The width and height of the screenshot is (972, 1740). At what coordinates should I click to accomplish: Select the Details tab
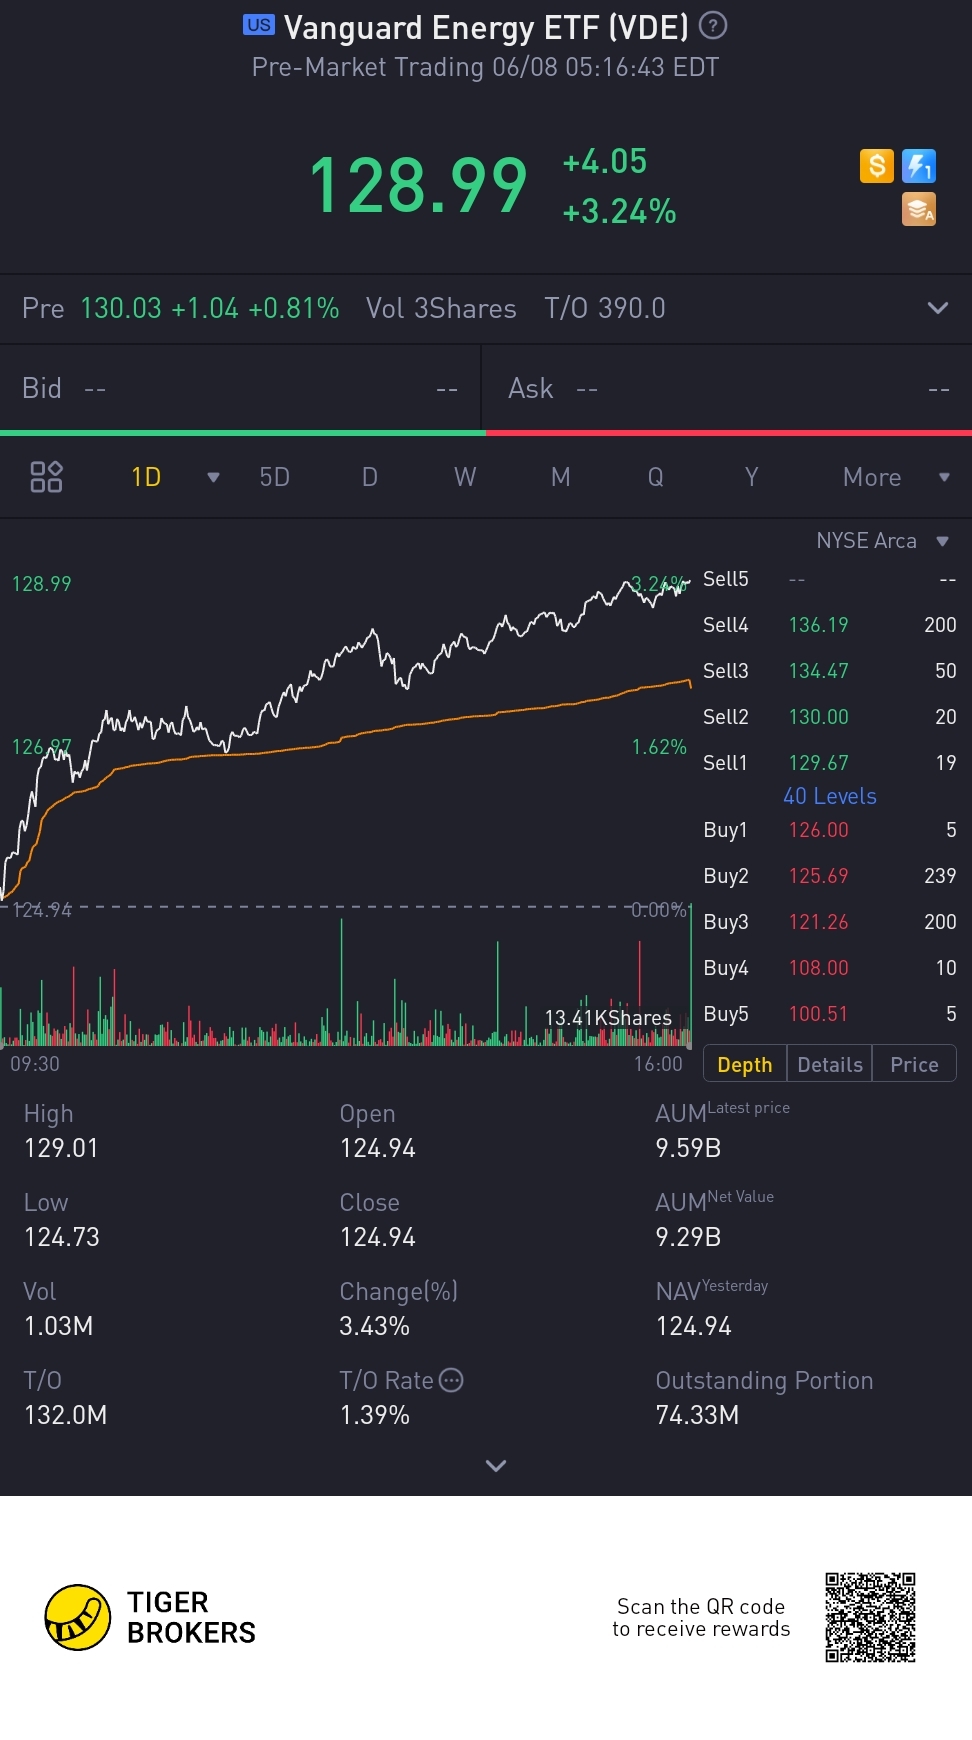tap(830, 1064)
